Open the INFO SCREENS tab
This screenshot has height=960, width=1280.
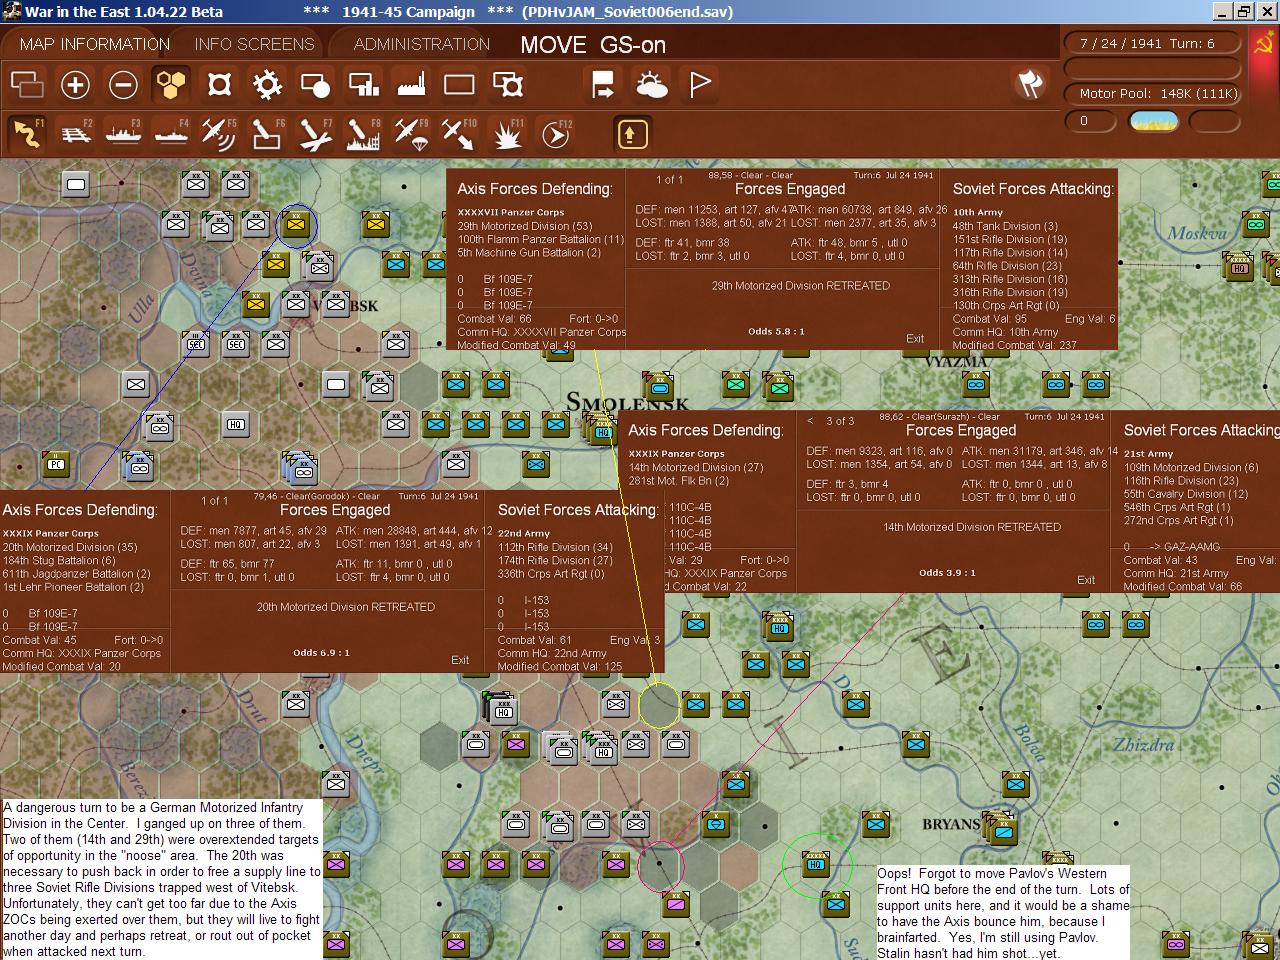(x=254, y=44)
